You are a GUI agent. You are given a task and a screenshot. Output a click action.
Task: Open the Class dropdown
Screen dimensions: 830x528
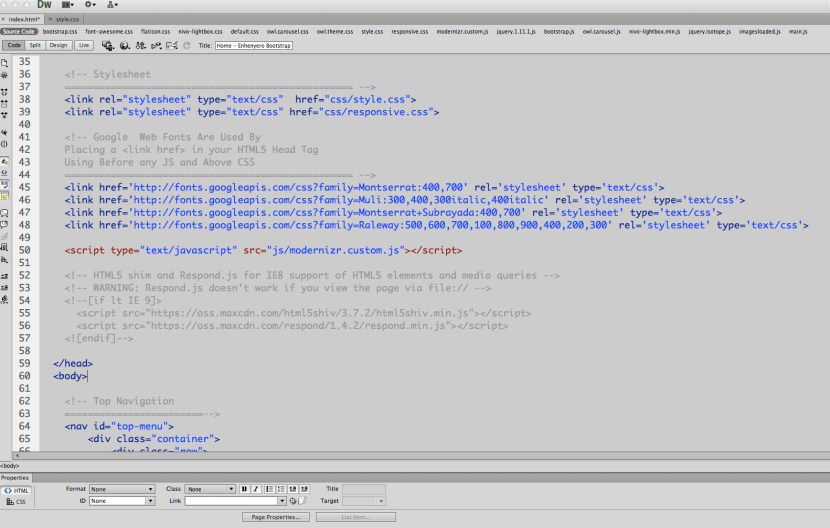tap(210, 489)
